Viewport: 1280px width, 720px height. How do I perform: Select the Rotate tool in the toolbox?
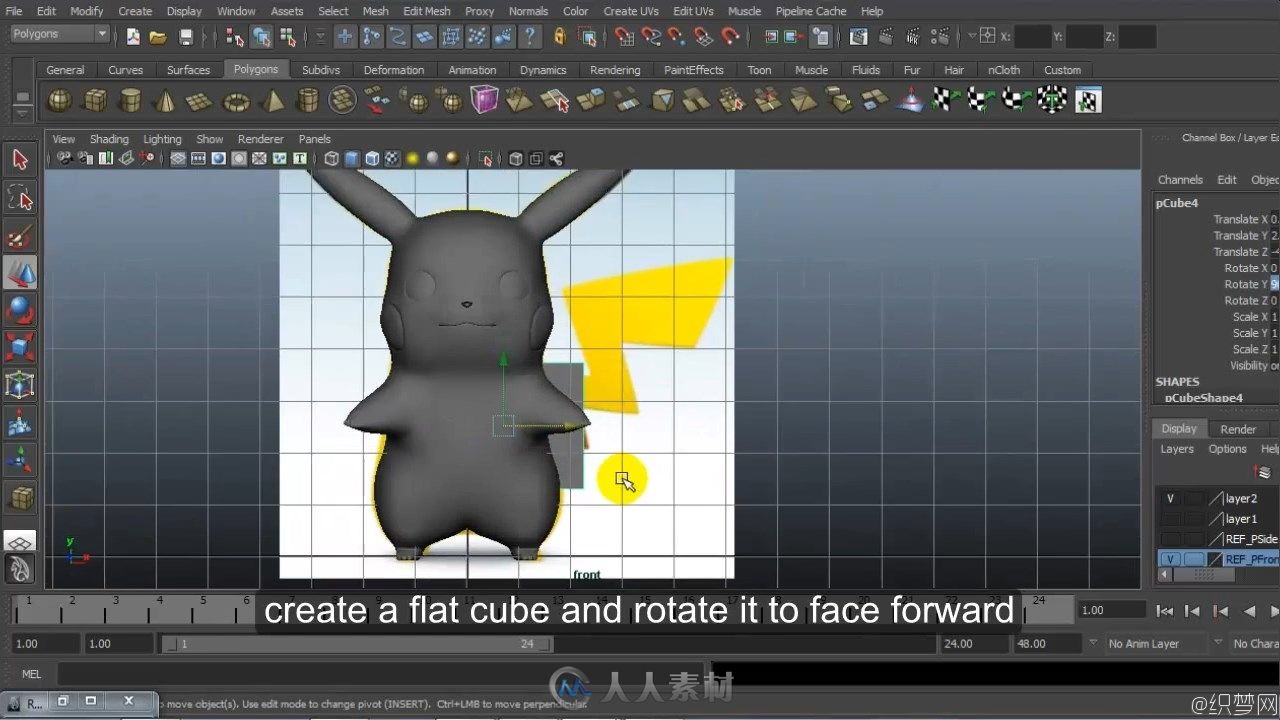pyautogui.click(x=20, y=310)
